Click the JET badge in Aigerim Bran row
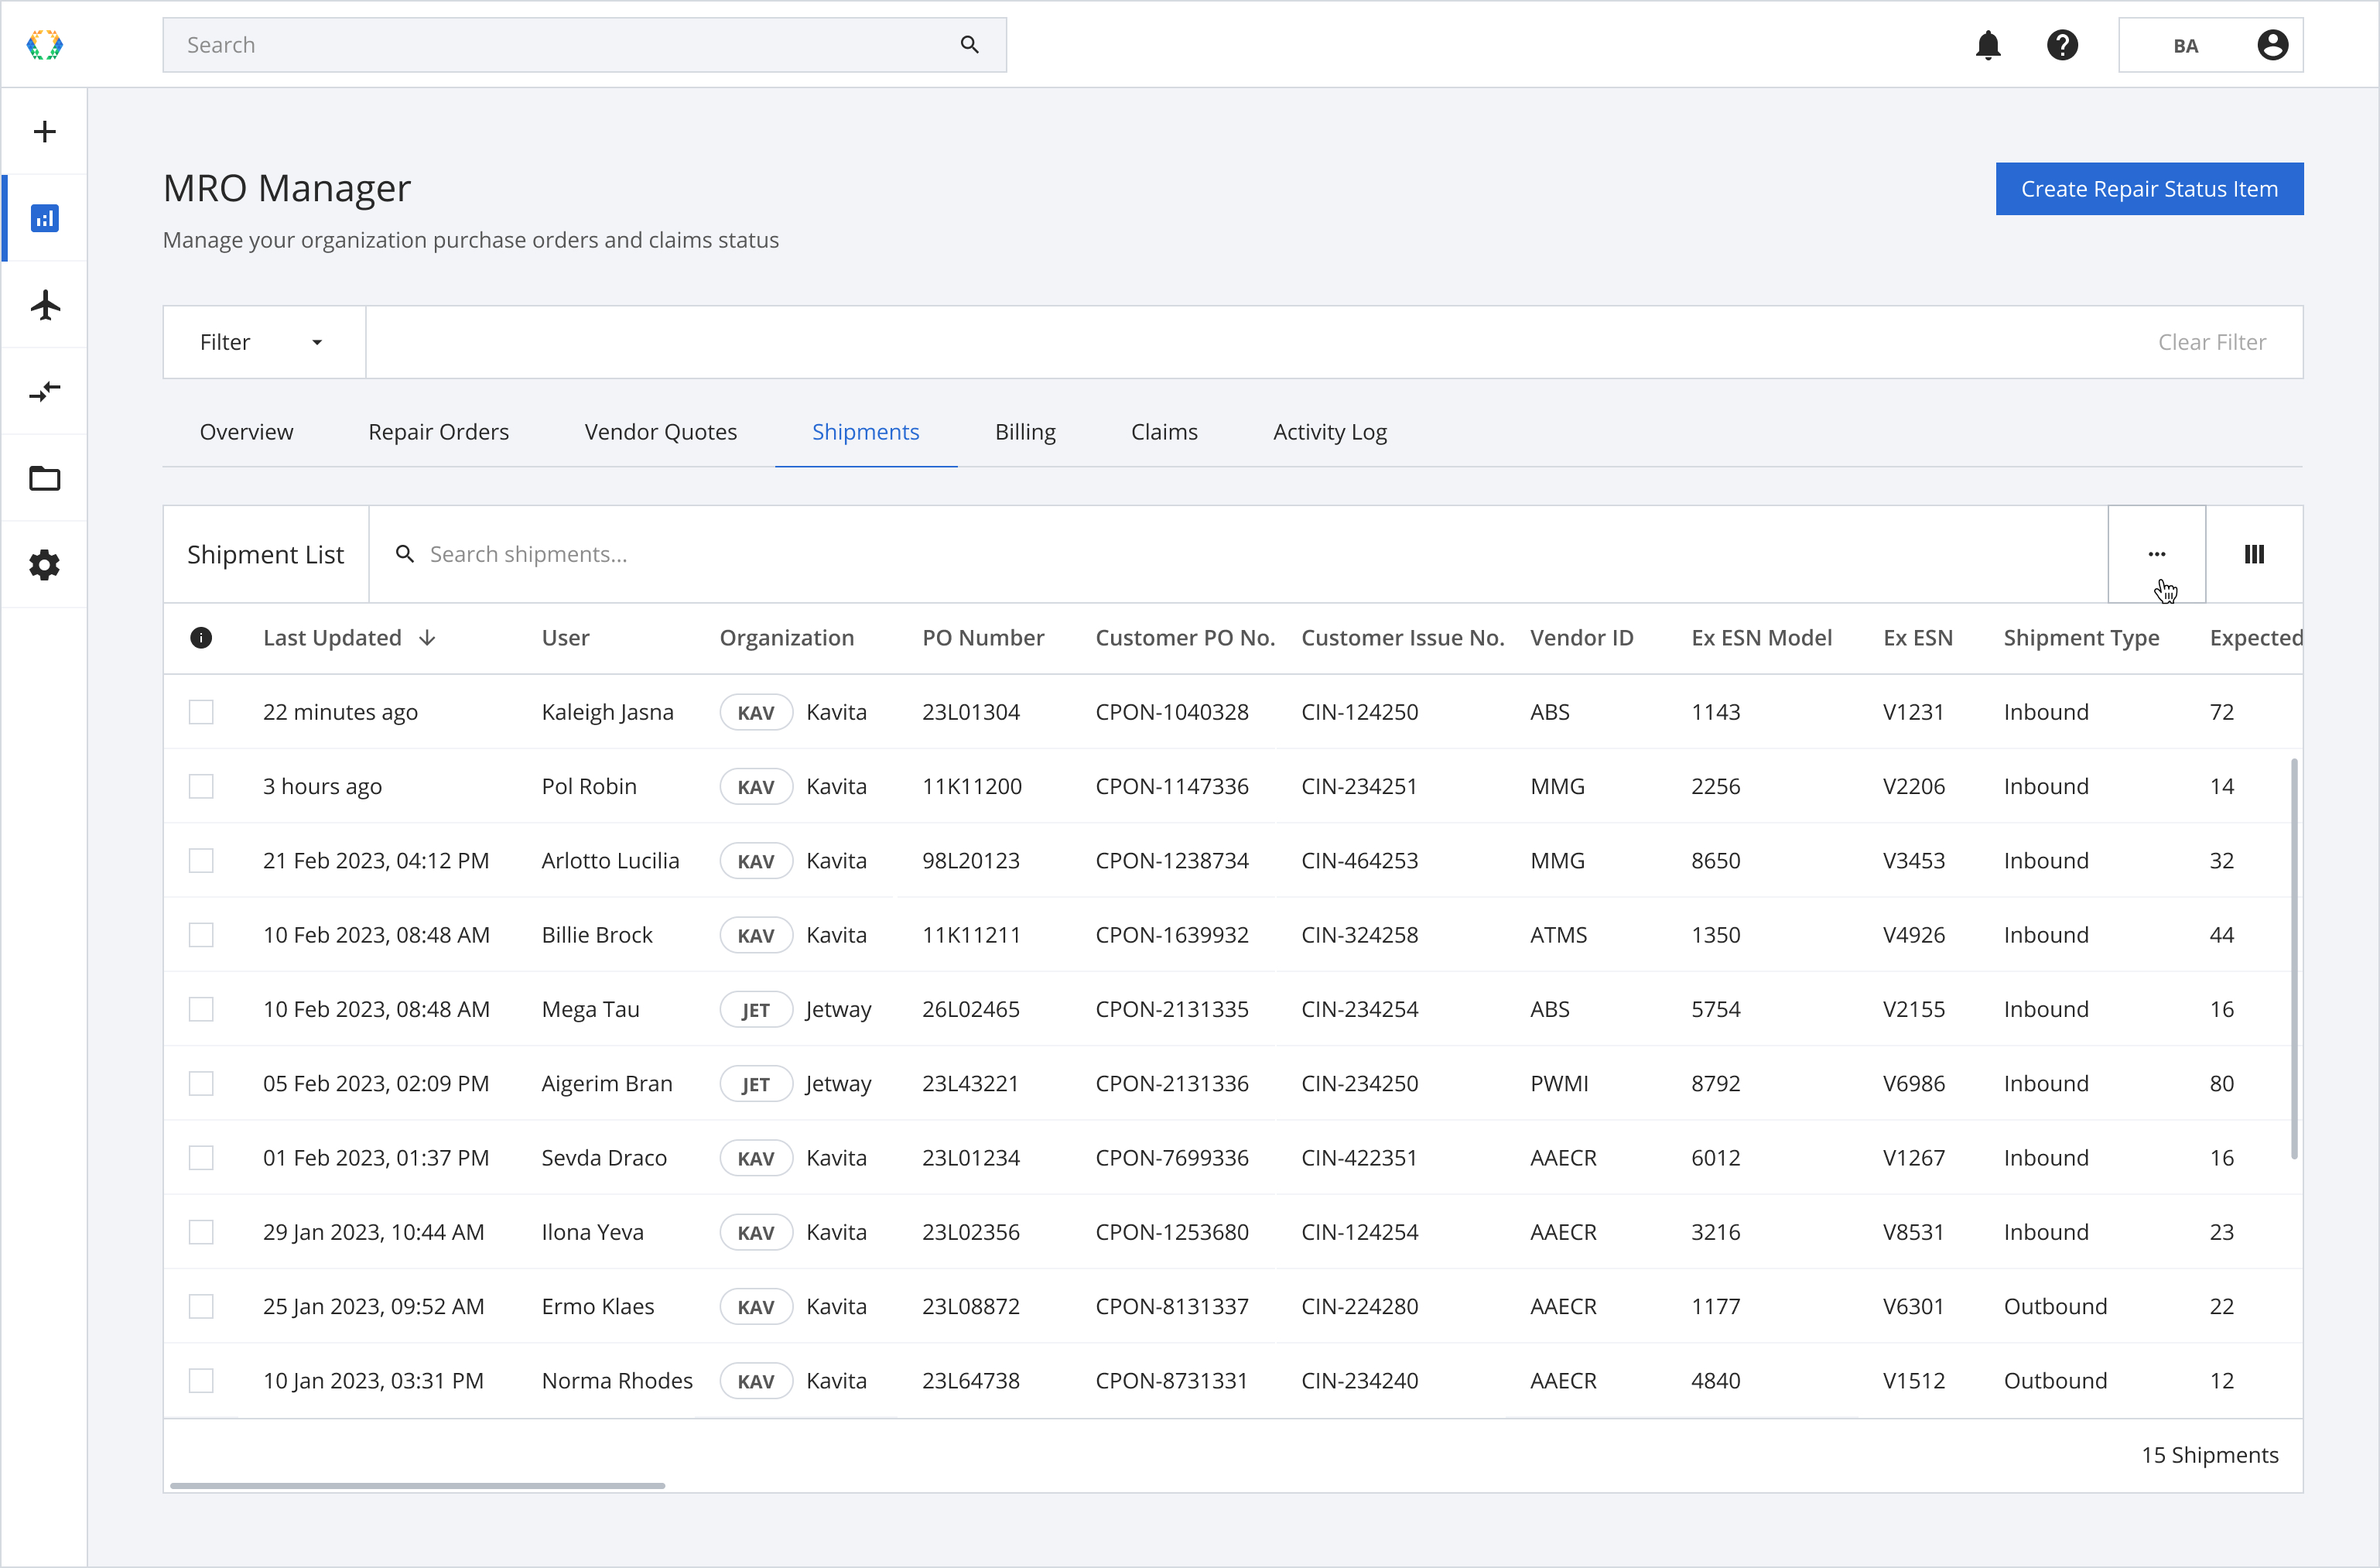The width and height of the screenshot is (2380, 1568). coord(756,1083)
